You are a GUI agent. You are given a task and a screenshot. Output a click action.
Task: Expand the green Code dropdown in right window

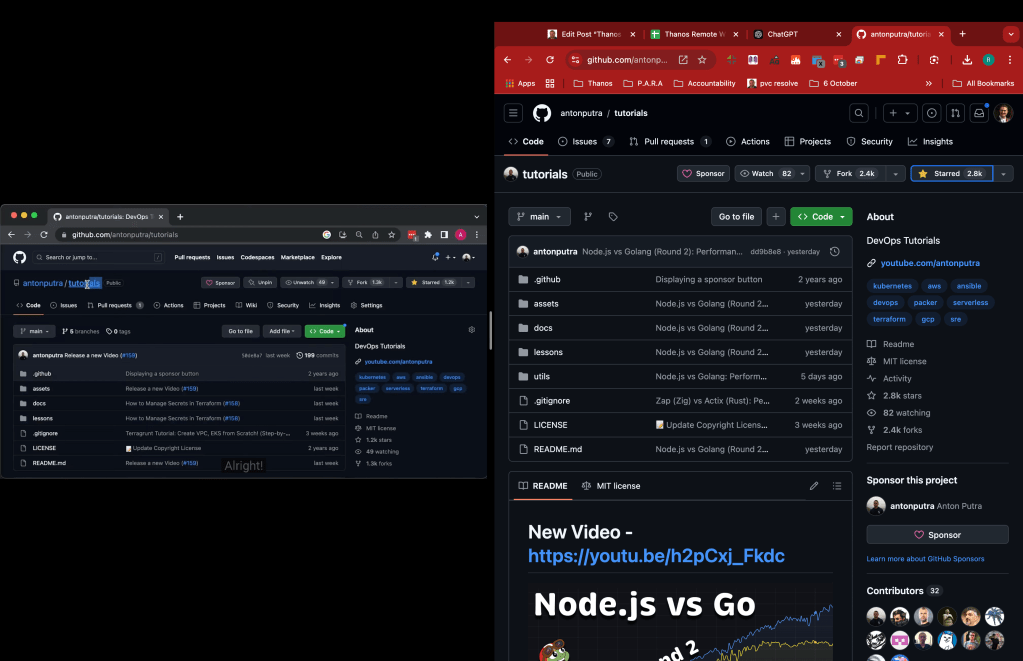click(x=821, y=217)
